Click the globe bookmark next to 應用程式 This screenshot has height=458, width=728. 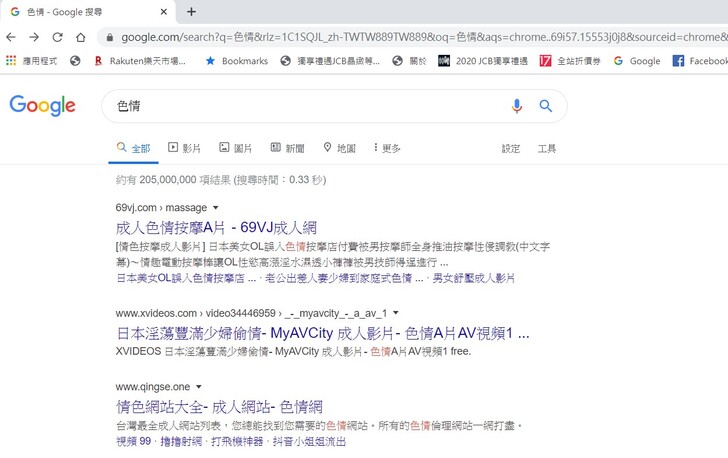[x=75, y=61]
